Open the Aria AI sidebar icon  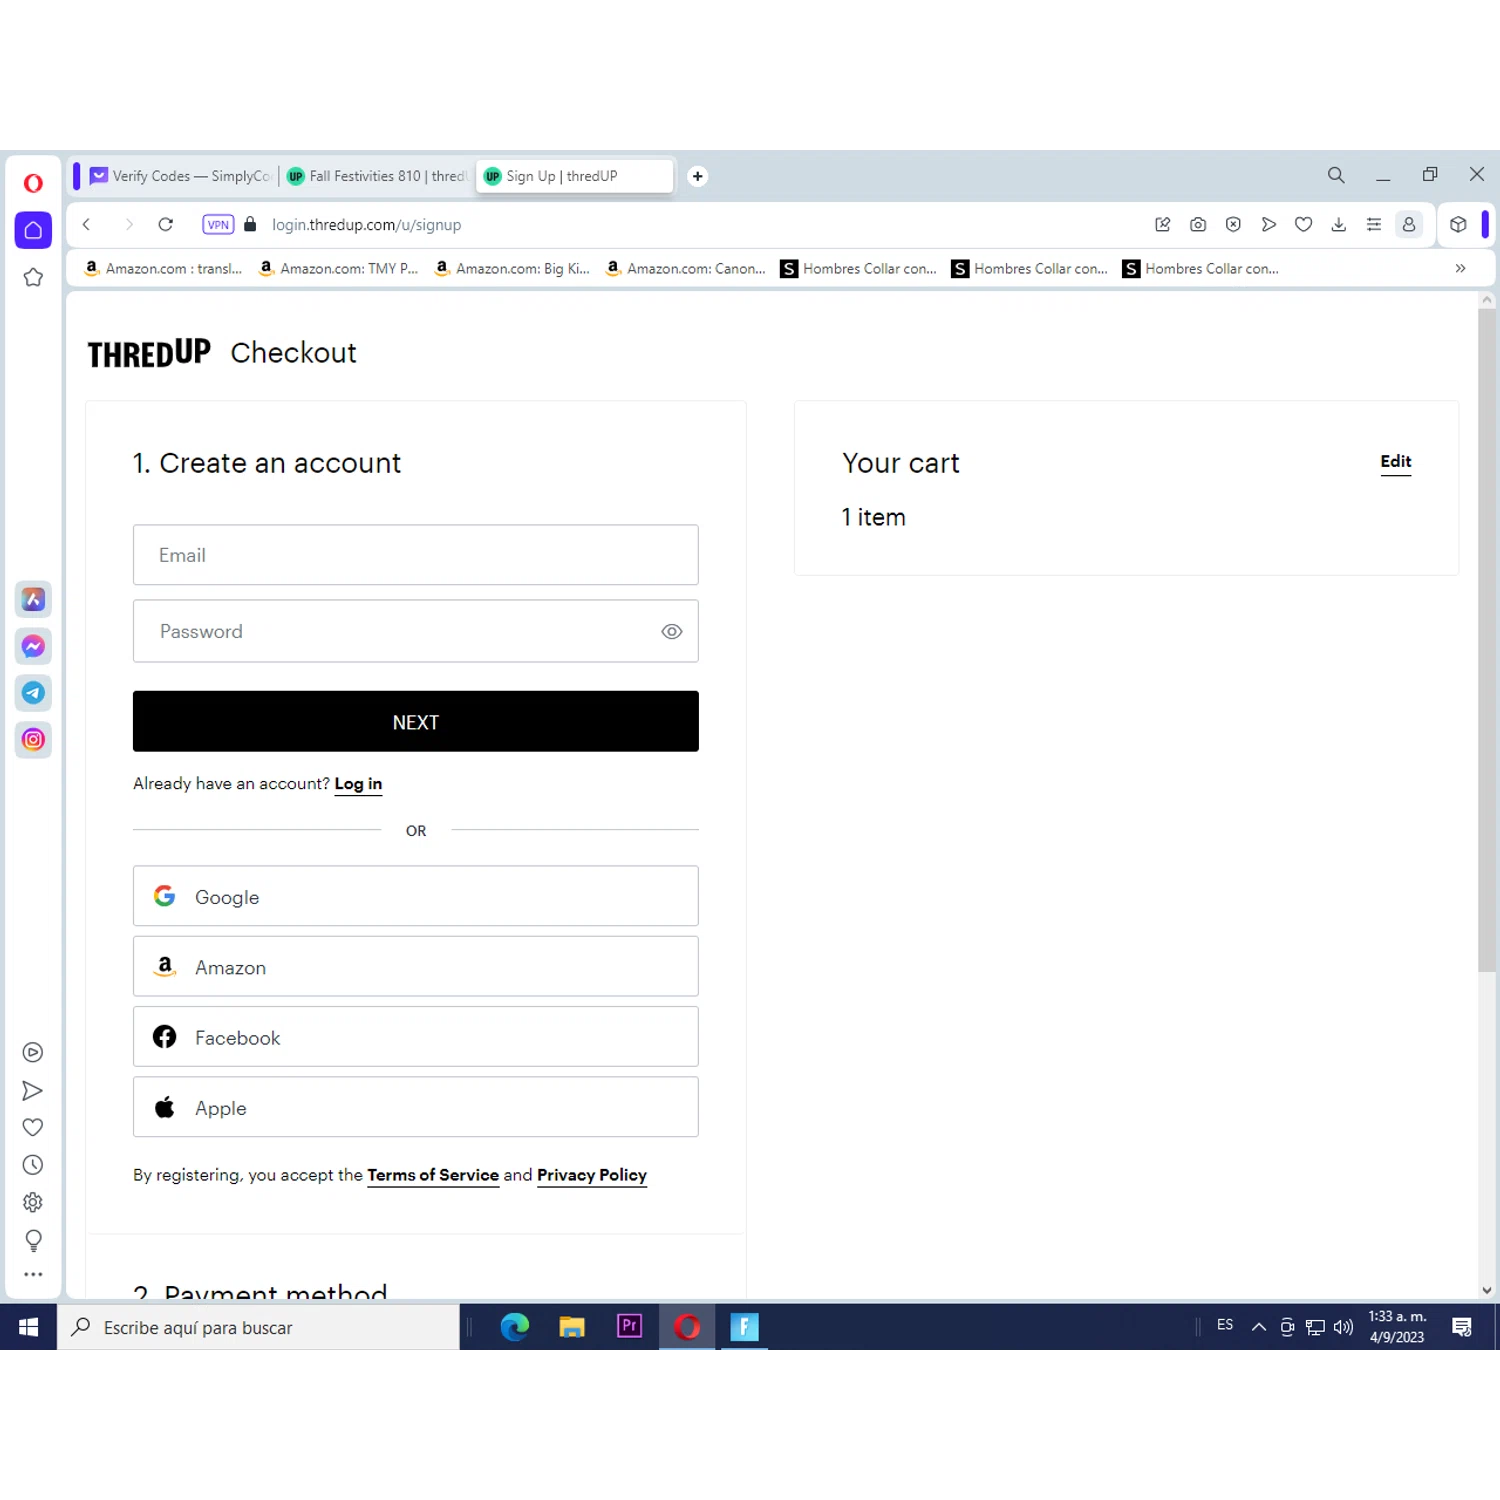point(33,599)
